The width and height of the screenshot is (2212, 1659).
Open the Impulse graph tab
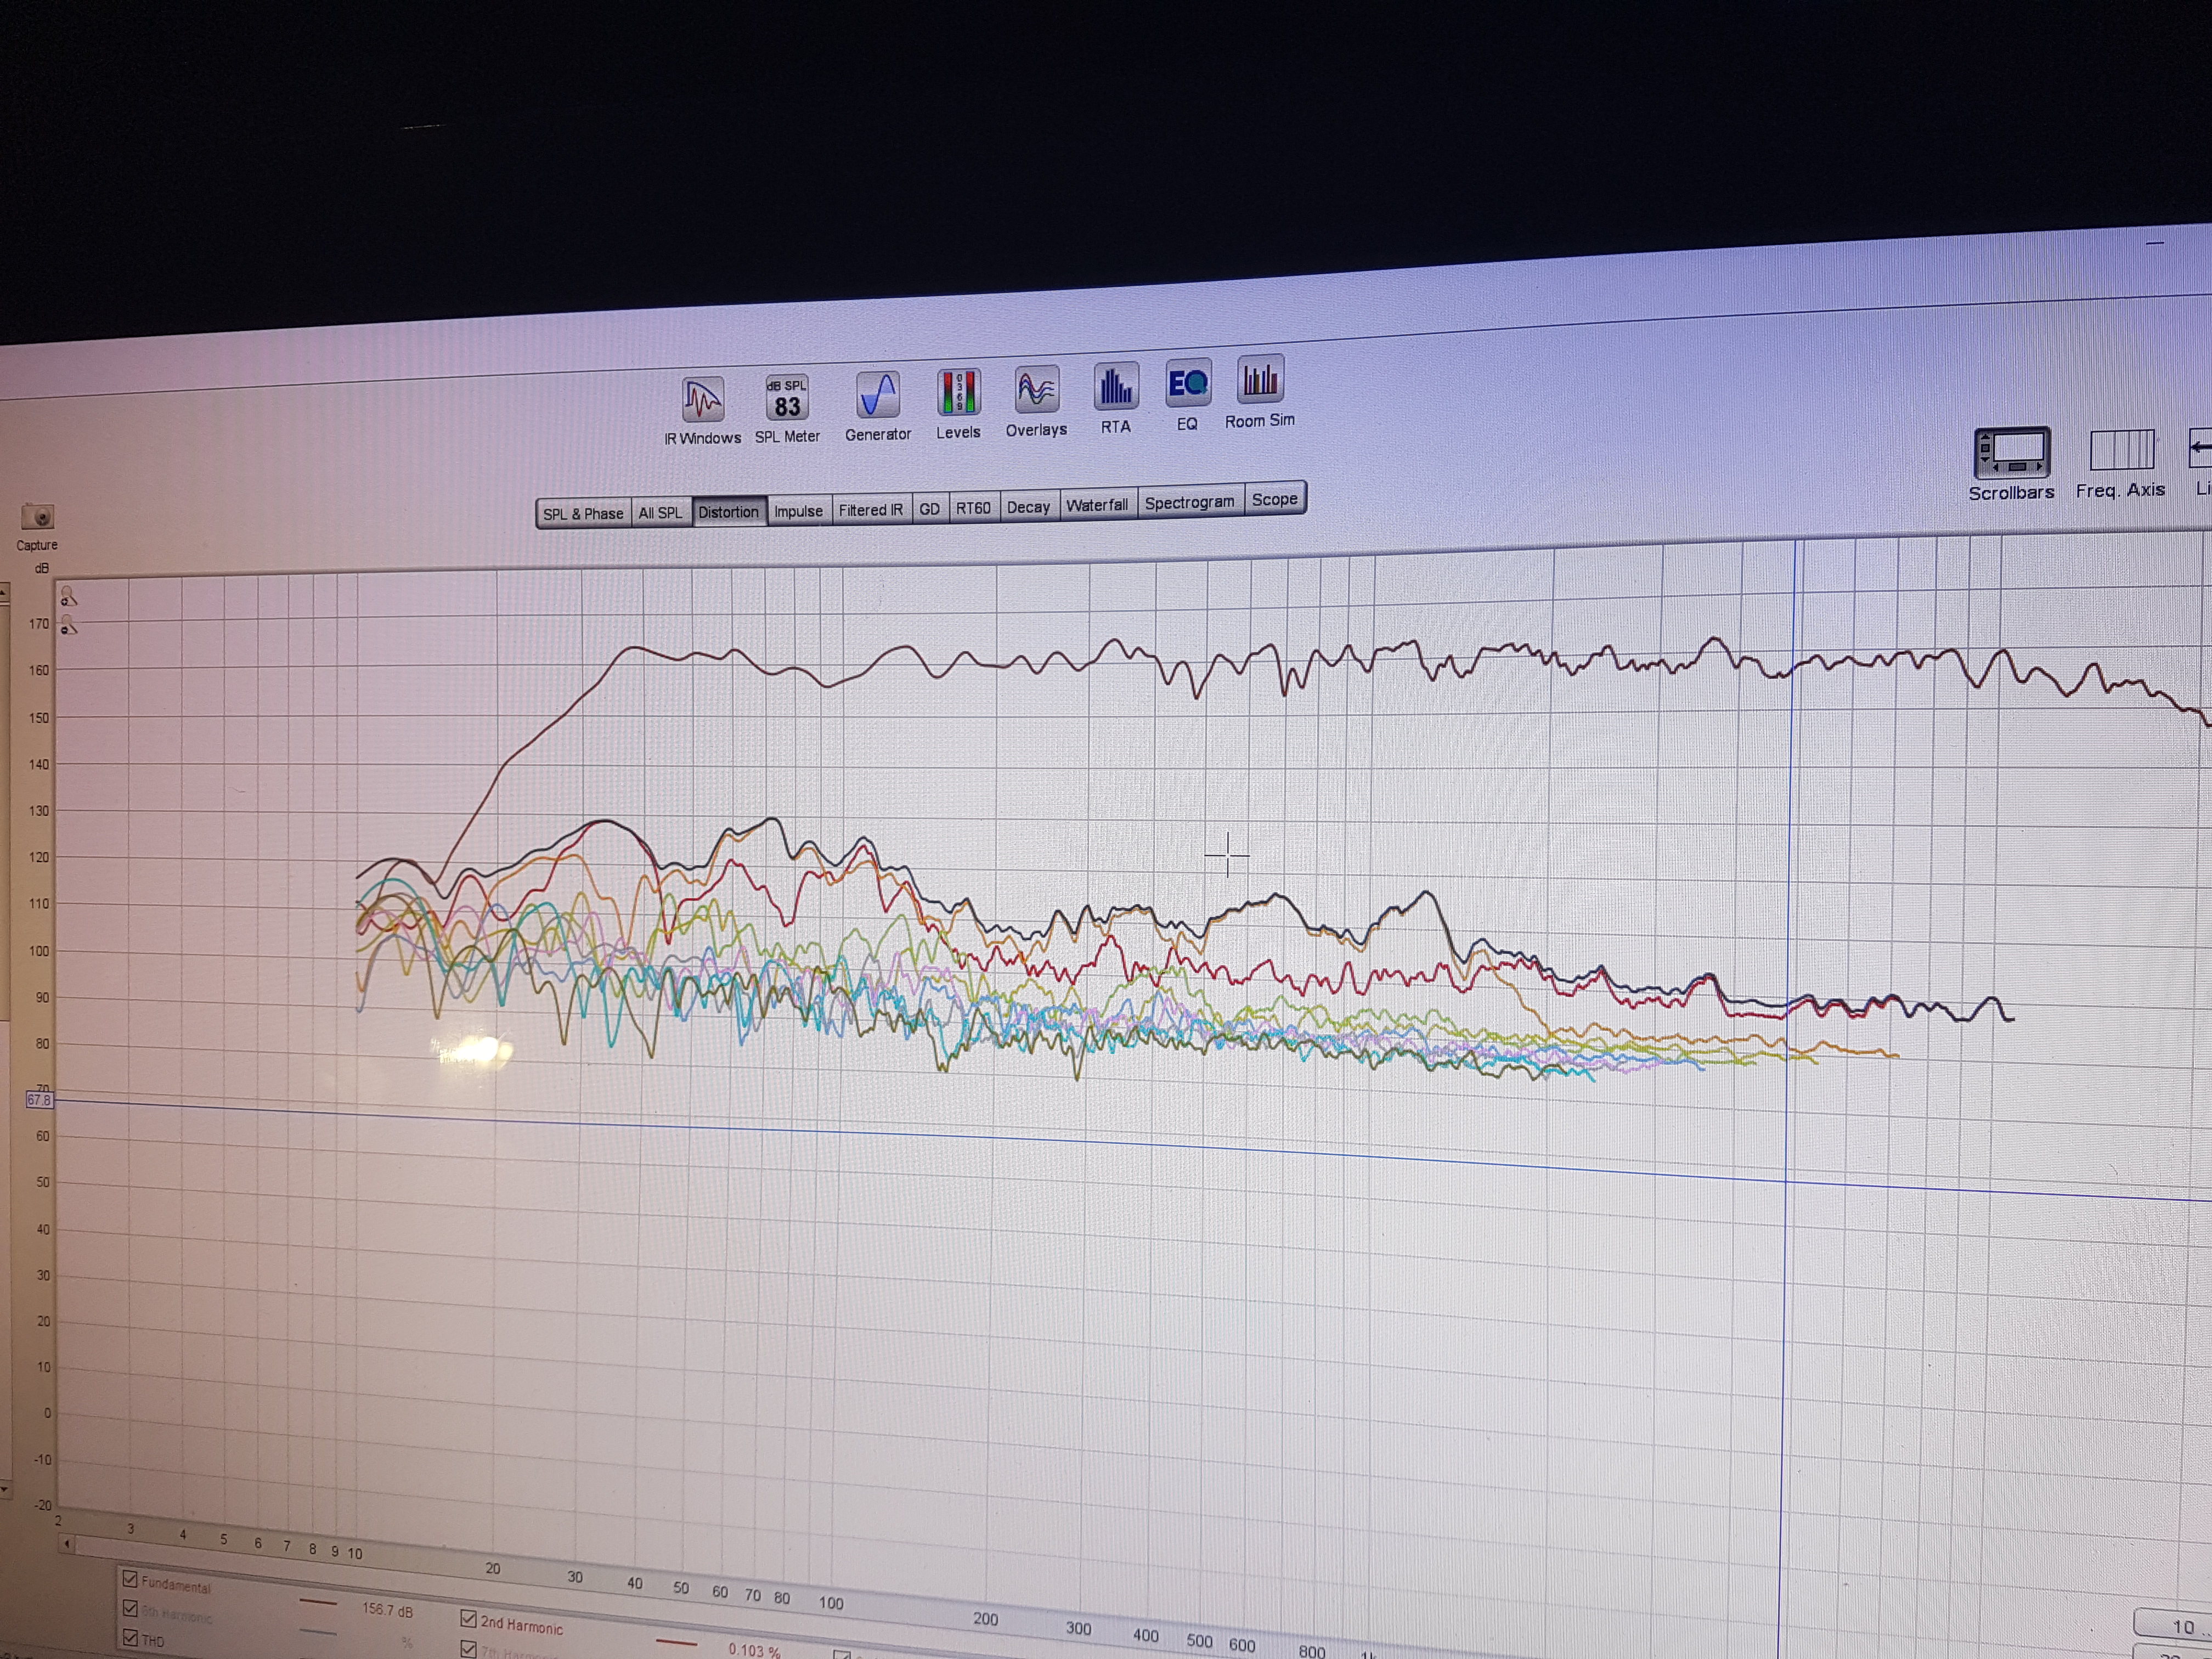point(798,511)
